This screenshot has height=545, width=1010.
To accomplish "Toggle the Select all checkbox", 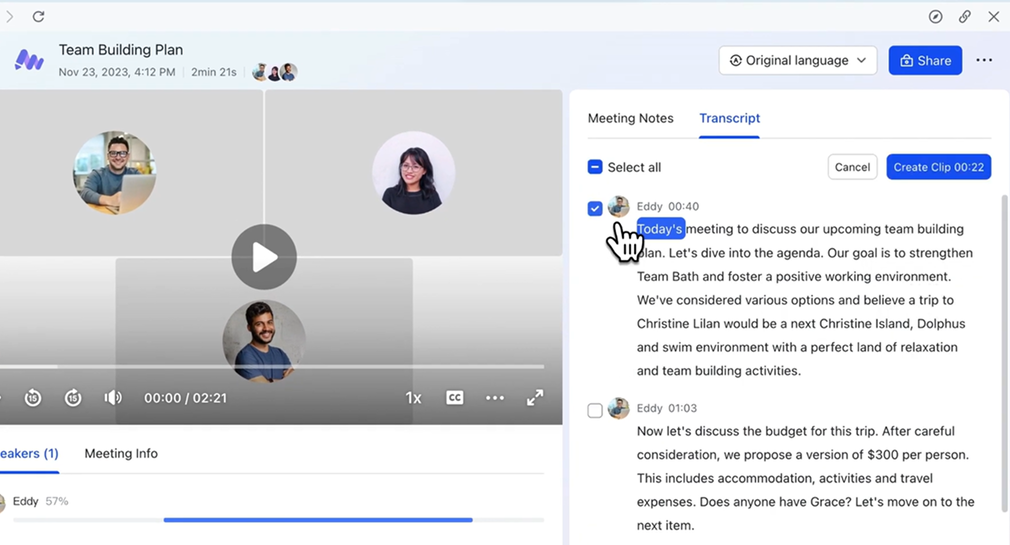I will [595, 167].
